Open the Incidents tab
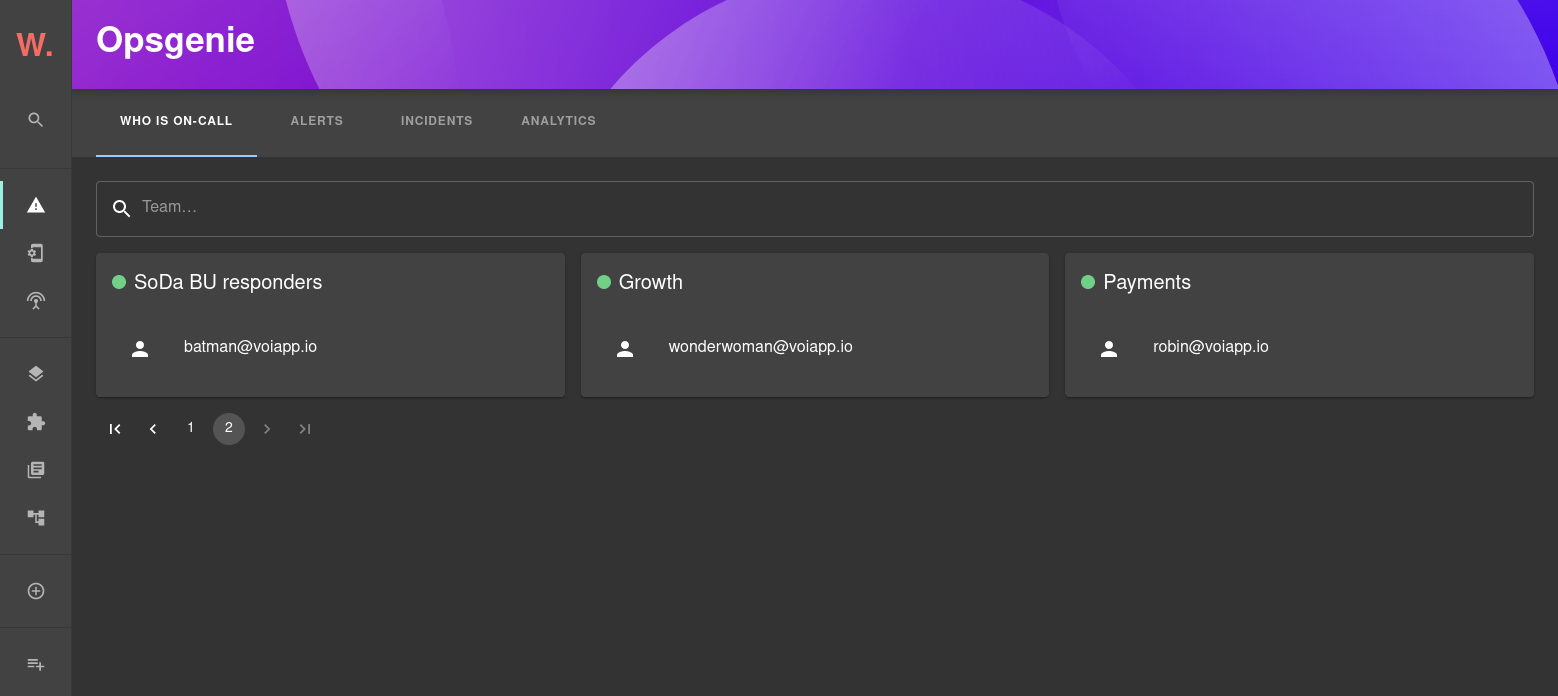Screen dimensions: 1558x696 437,121
